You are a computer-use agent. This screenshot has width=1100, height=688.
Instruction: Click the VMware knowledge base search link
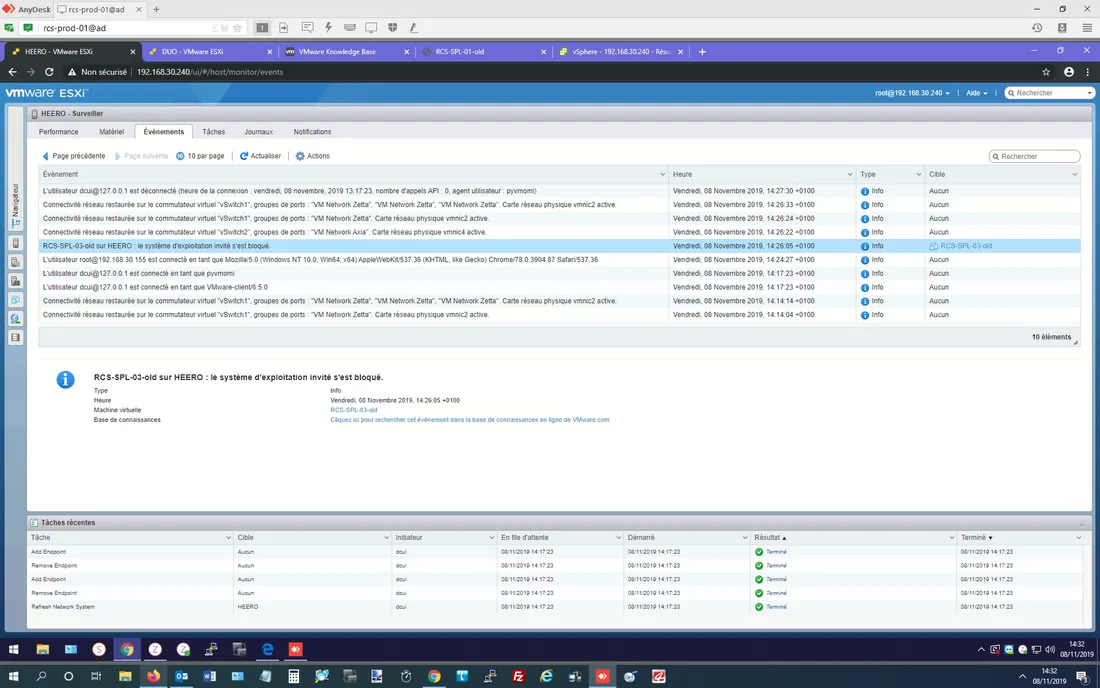click(x=469, y=420)
